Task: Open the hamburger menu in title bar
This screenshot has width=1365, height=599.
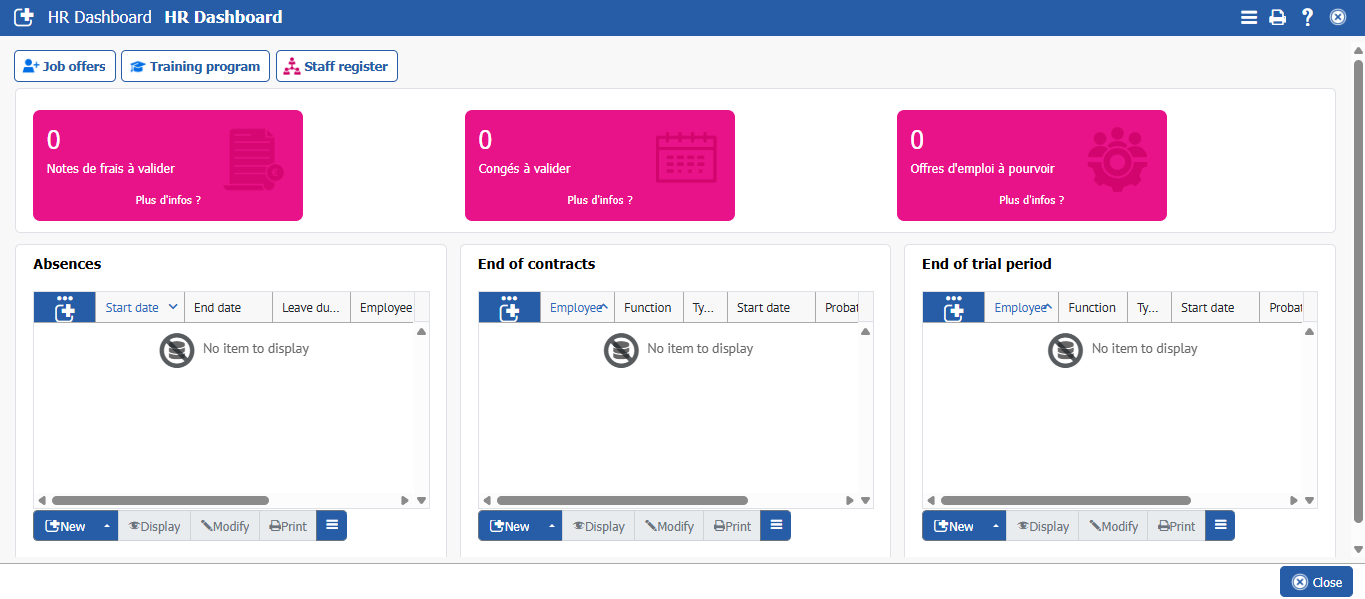Action: (x=1248, y=17)
